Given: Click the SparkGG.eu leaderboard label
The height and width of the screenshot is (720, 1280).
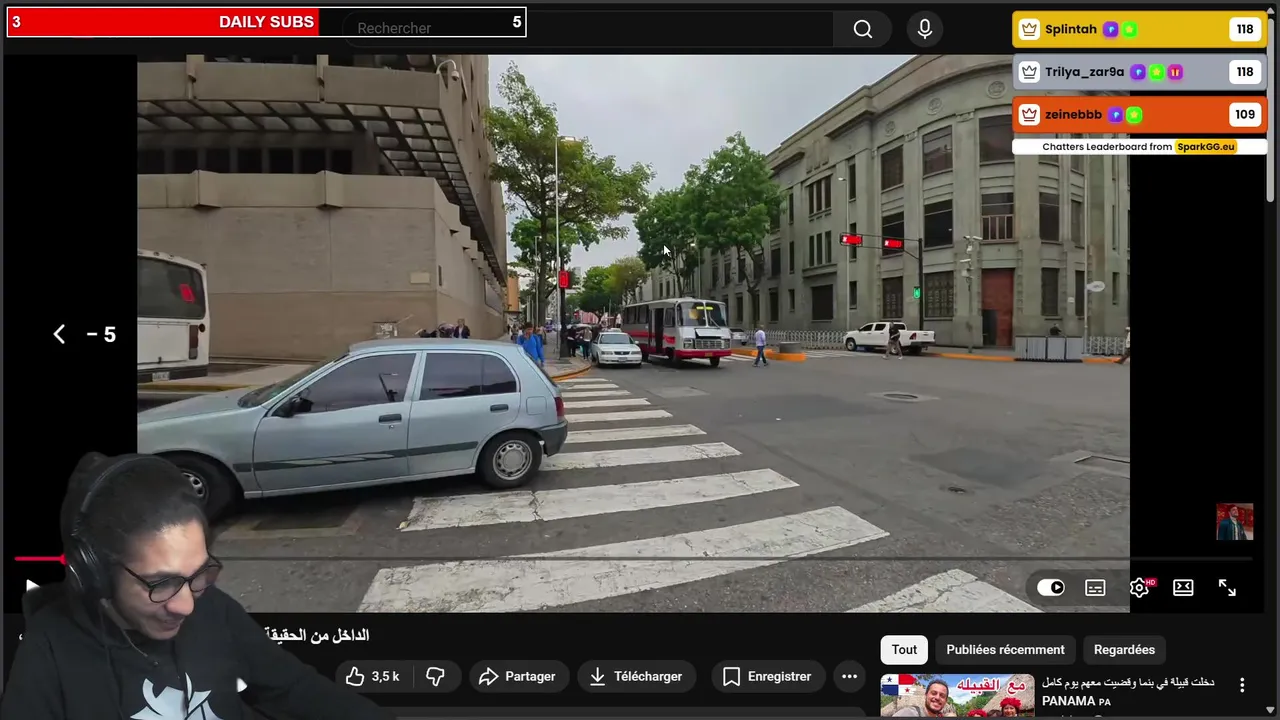Looking at the screenshot, I should click(1205, 146).
